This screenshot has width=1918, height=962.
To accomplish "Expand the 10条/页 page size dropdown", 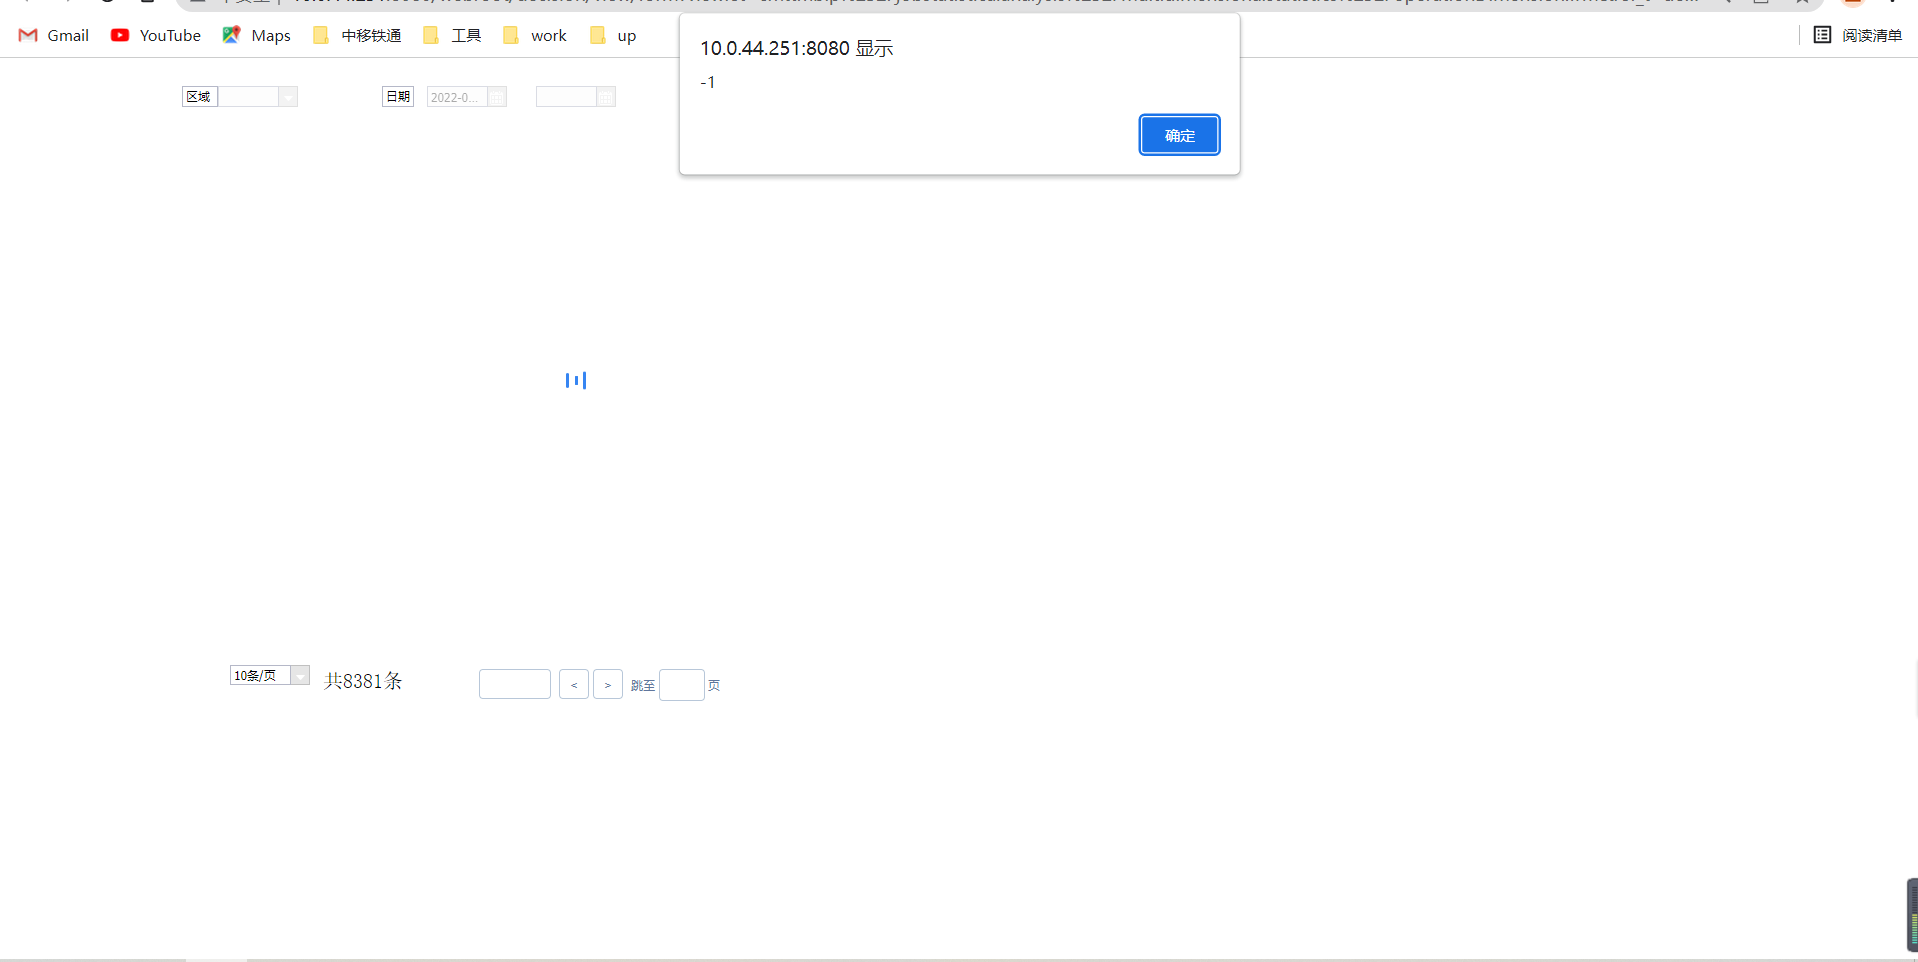I will [x=300, y=676].
